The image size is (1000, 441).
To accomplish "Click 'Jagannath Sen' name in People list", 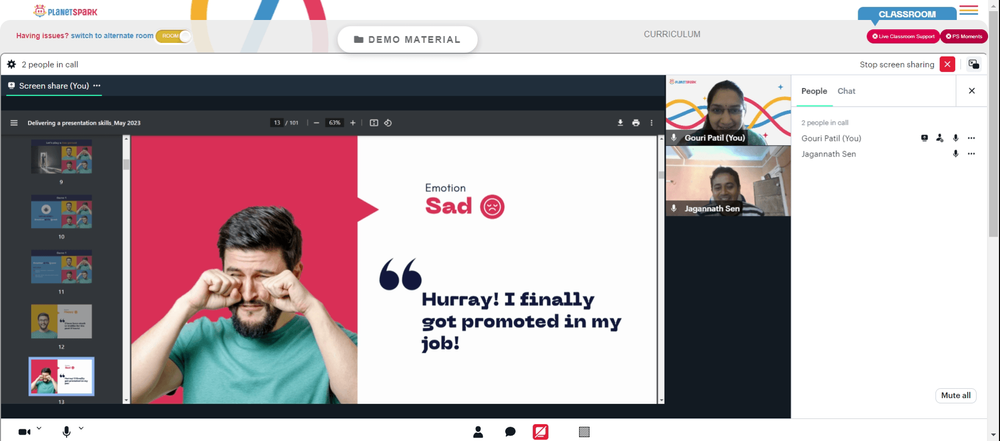I will point(828,154).
